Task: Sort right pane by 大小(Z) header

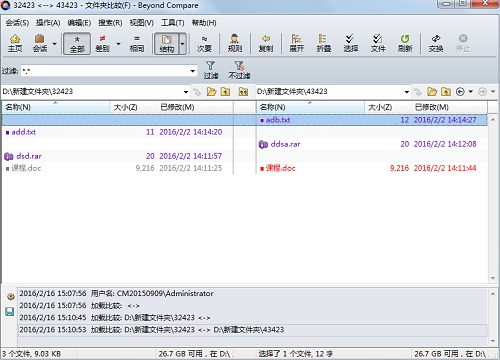Action: pos(388,107)
